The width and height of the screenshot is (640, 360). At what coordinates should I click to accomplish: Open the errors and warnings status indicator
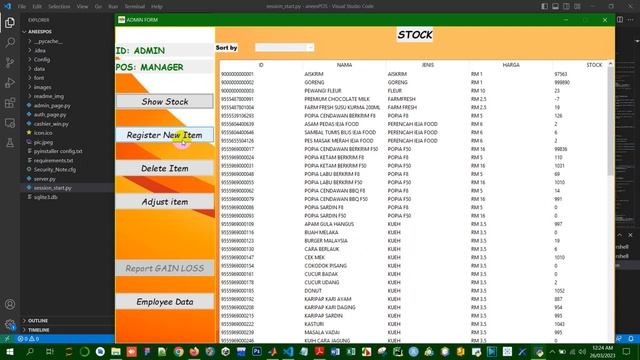tap(28, 339)
